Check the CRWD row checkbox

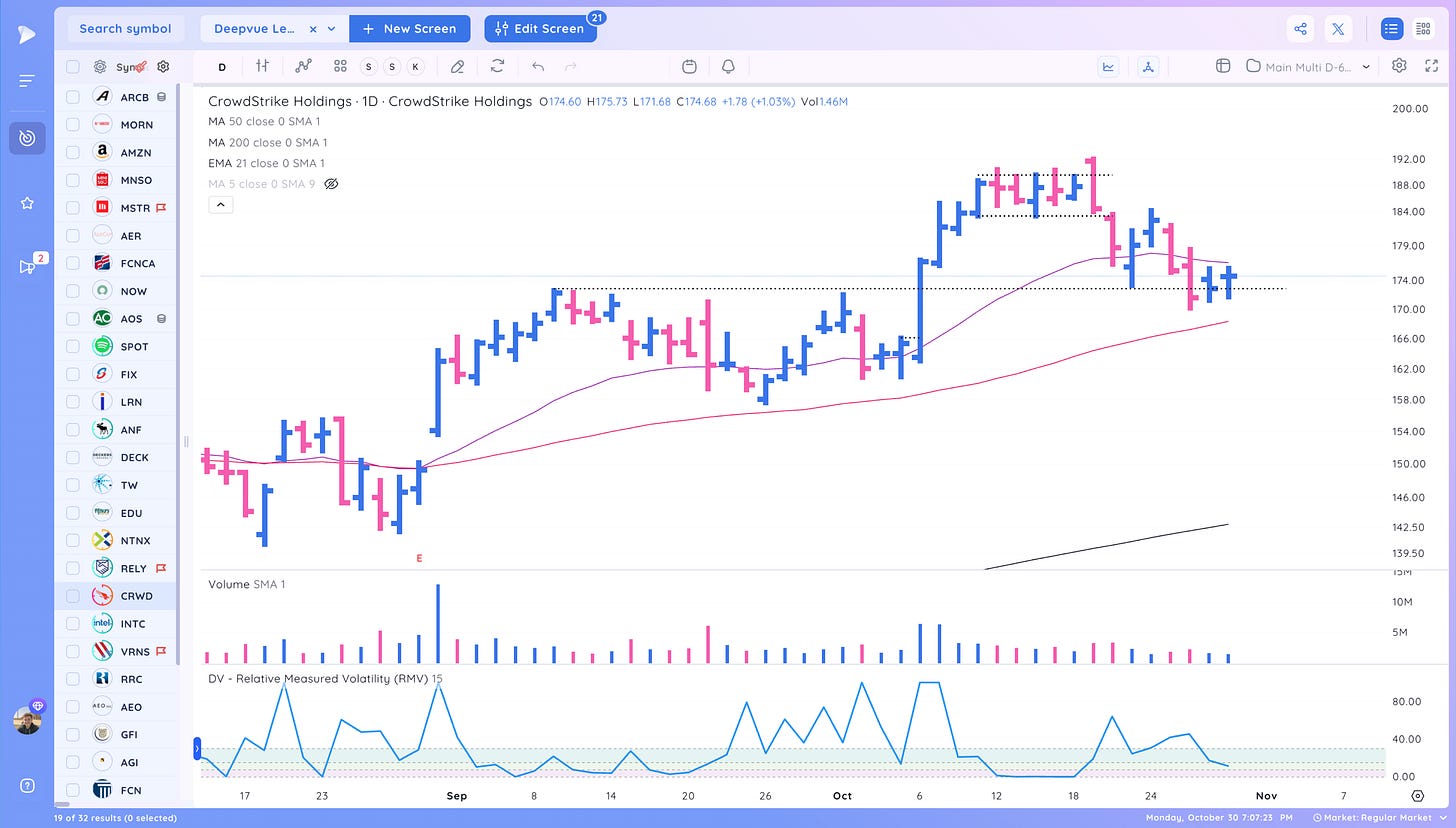tap(72, 595)
